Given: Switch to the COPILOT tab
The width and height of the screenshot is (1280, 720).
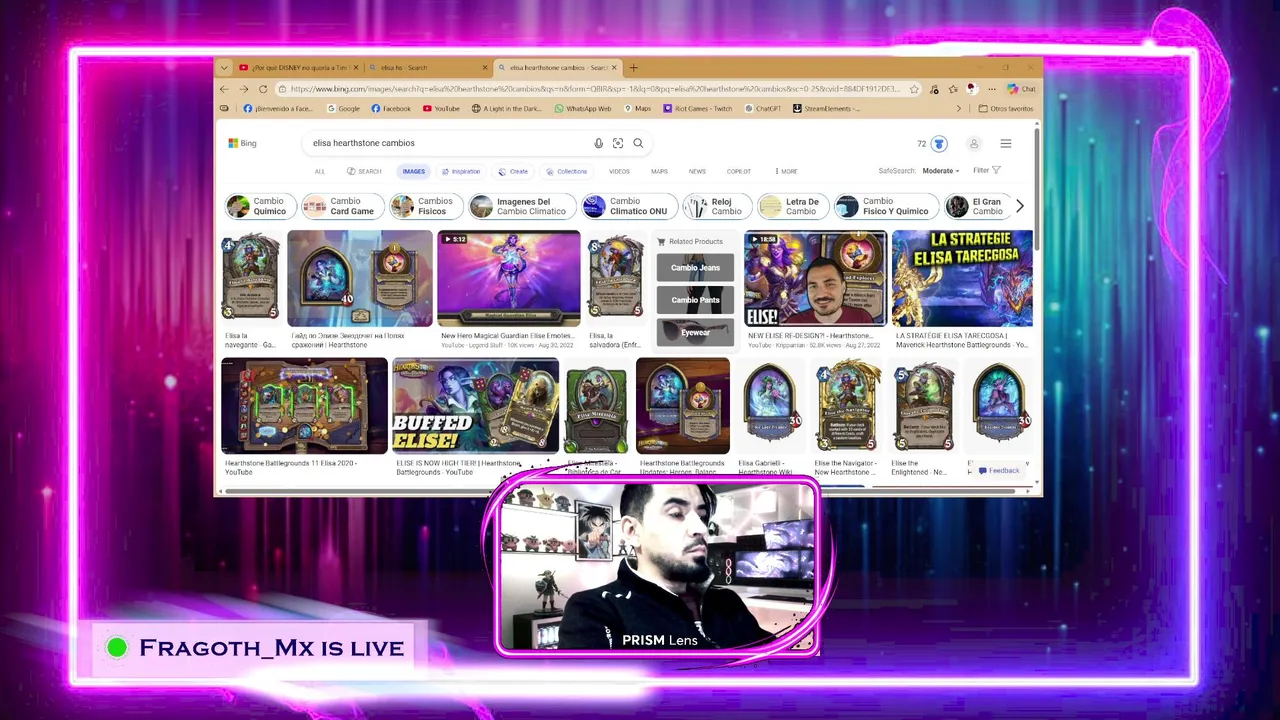Looking at the screenshot, I should tap(739, 171).
